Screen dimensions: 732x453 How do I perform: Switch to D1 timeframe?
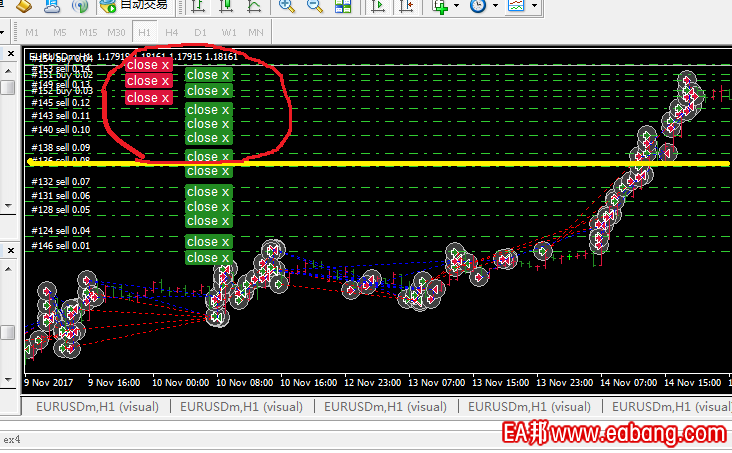coord(200,32)
